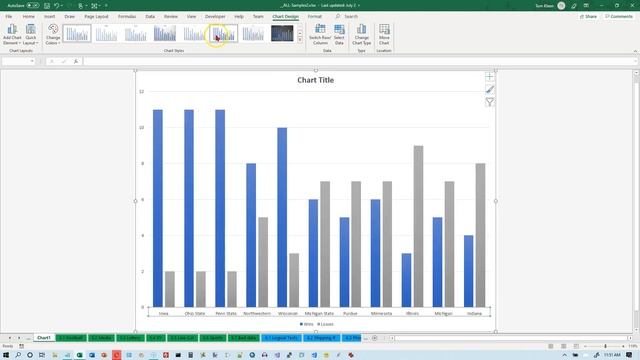The width and height of the screenshot is (640, 360).
Task: Collapse the ribbon with the chevron
Action: pos(635,51)
